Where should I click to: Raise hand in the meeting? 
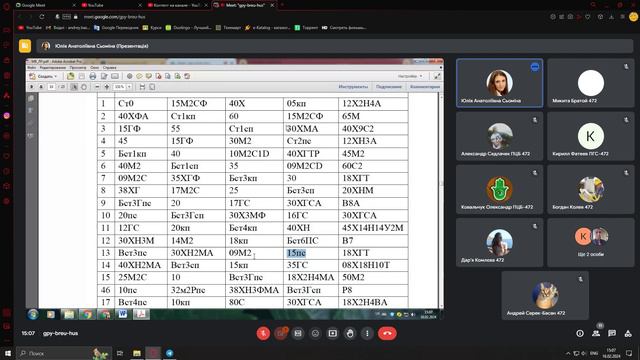pos(350,333)
